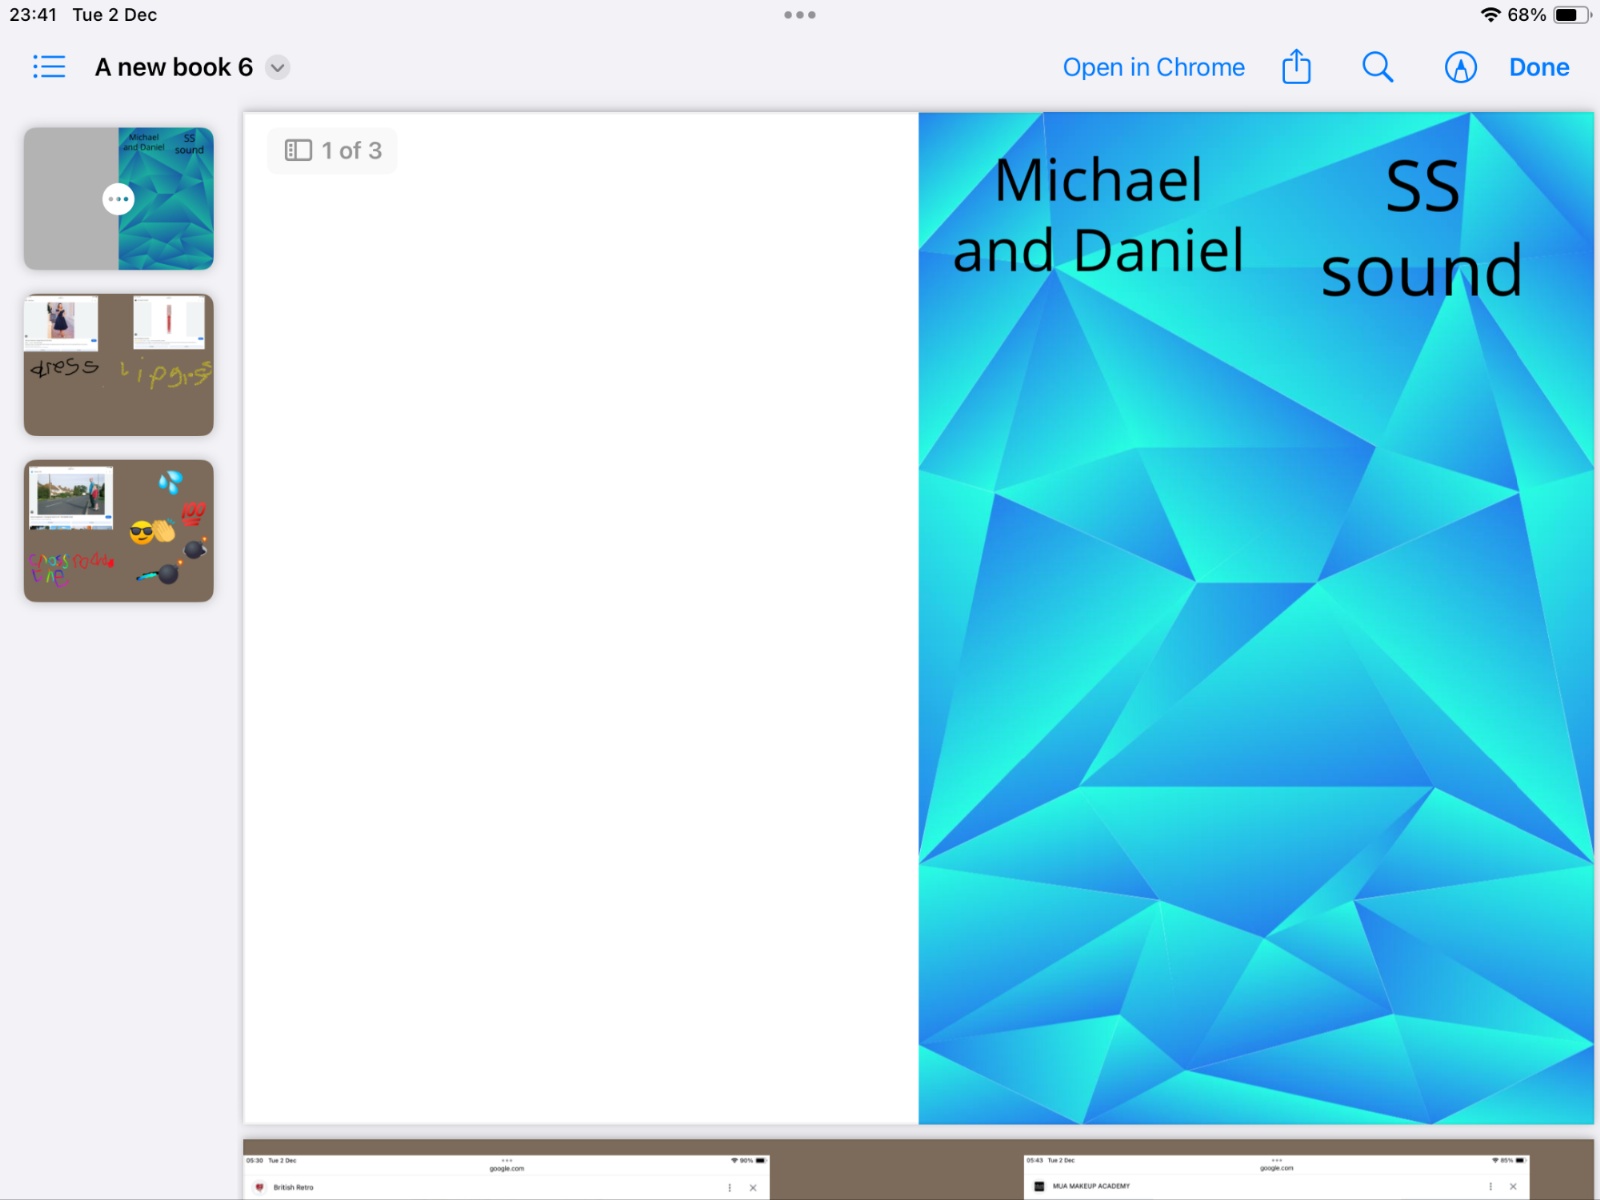Tap the Open in Chrome link
This screenshot has width=1600, height=1200.
tap(1153, 67)
